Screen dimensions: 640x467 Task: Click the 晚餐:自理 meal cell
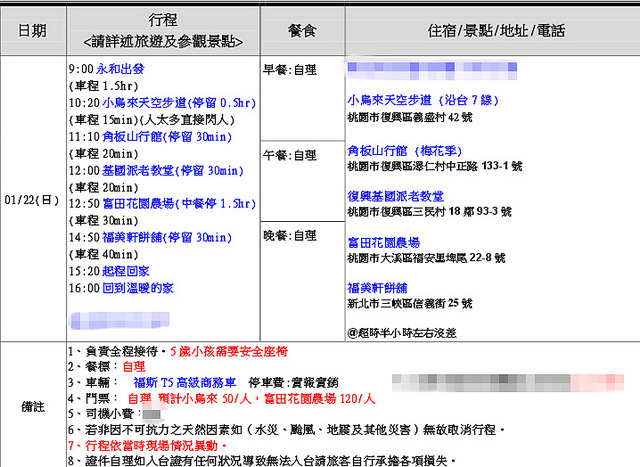(x=289, y=236)
